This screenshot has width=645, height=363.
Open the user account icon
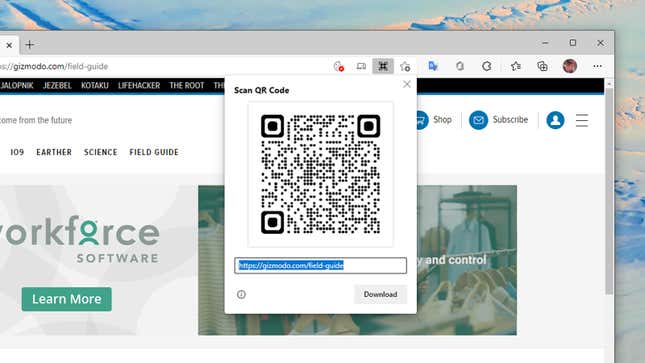tap(555, 120)
